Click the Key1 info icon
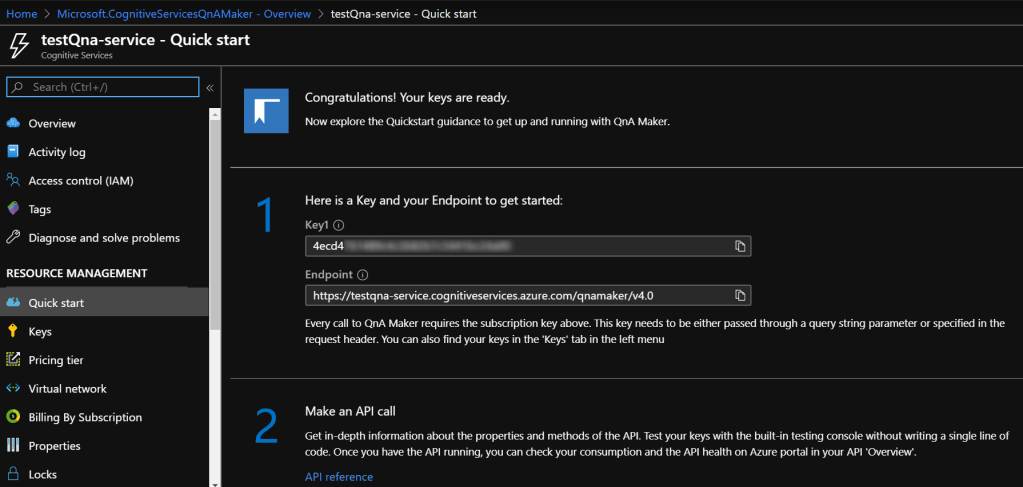Image resolution: width=1023 pixels, height=487 pixels. point(340,226)
